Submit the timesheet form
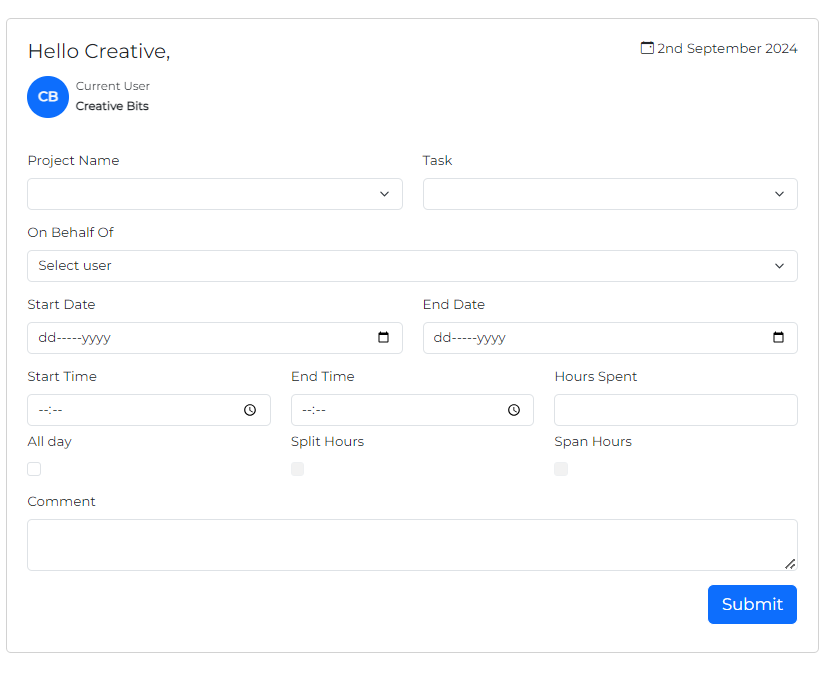This screenshot has height=697, width=836. coord(752,604)
